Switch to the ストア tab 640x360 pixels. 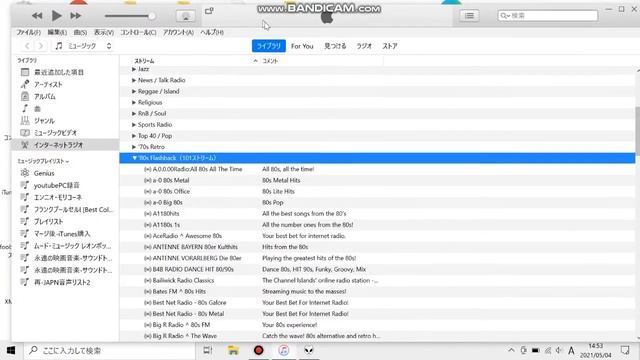tap(390, 46)
